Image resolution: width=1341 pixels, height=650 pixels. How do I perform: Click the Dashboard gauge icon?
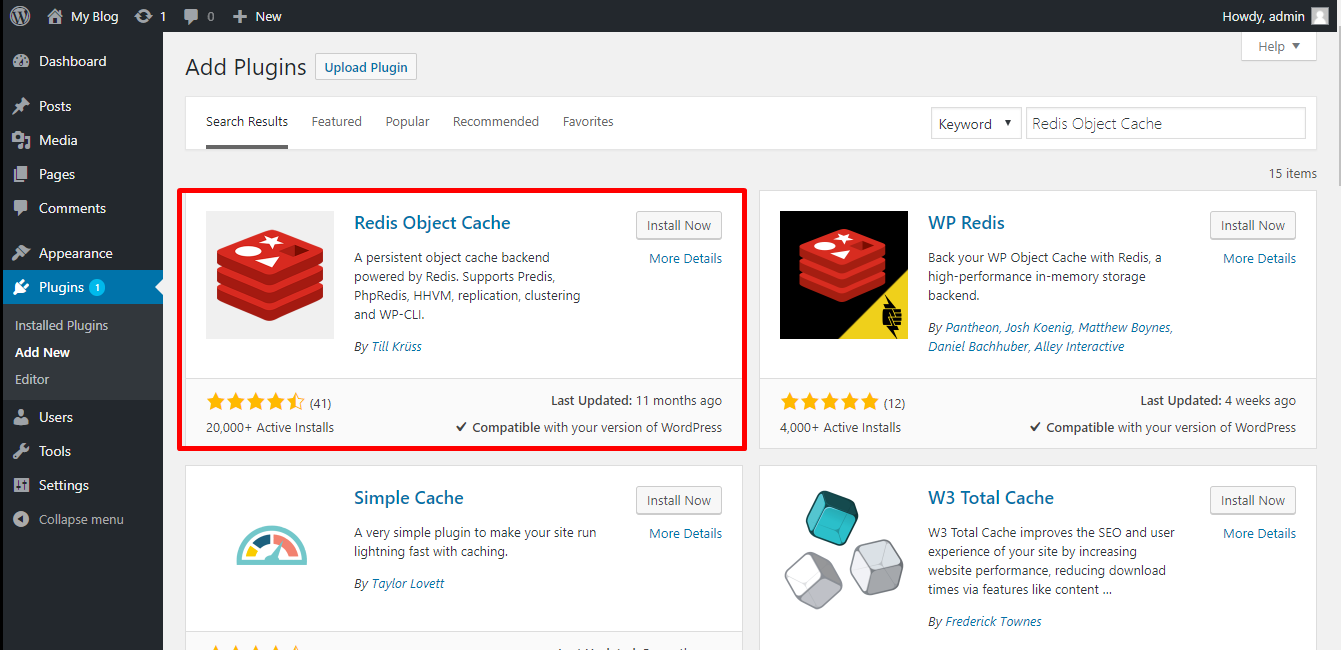21,61
